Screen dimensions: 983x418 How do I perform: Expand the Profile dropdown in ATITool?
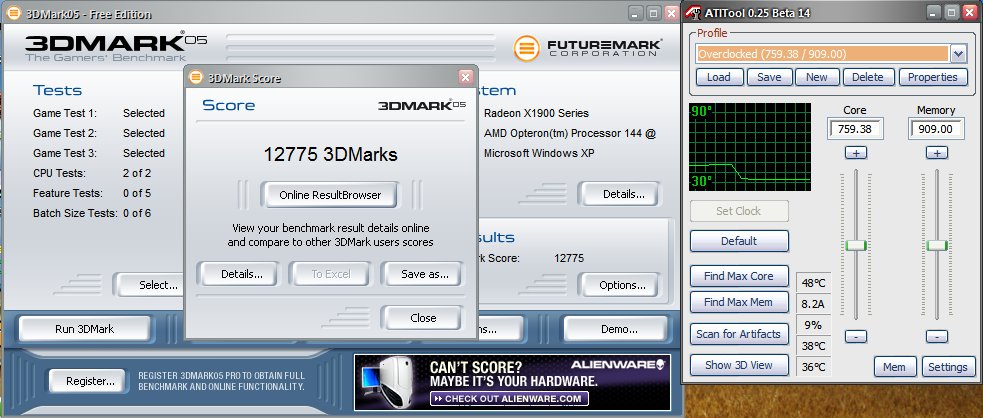pos(958,54)
